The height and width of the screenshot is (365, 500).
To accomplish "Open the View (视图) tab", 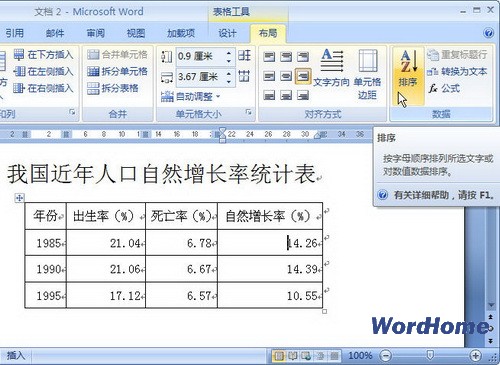I will pyautogui.click(x=136, y=33).
